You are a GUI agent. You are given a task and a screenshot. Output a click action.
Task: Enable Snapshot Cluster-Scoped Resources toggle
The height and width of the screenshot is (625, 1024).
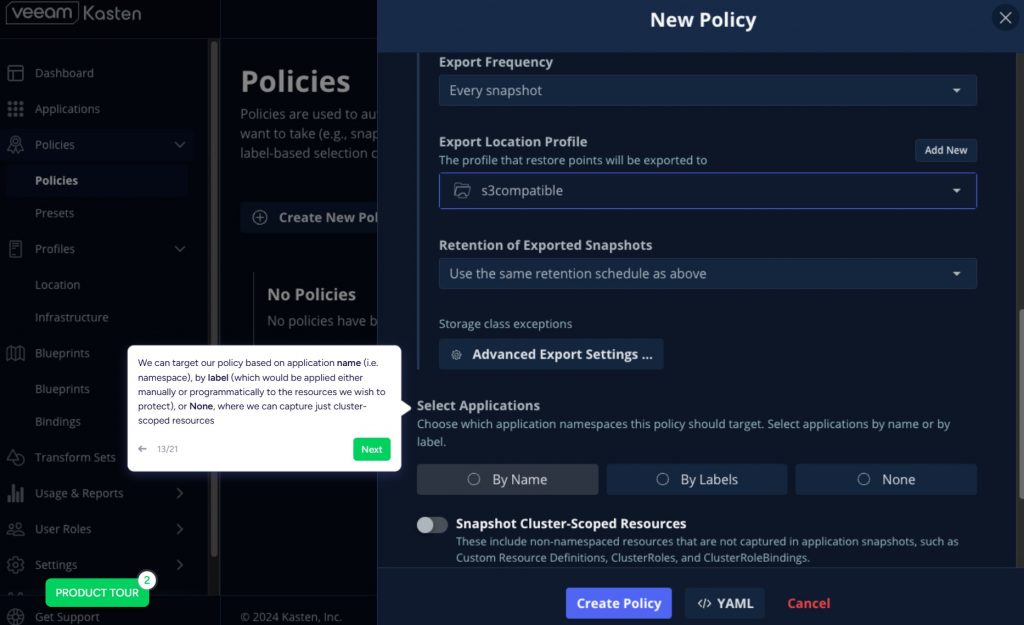tap(432, 525)
